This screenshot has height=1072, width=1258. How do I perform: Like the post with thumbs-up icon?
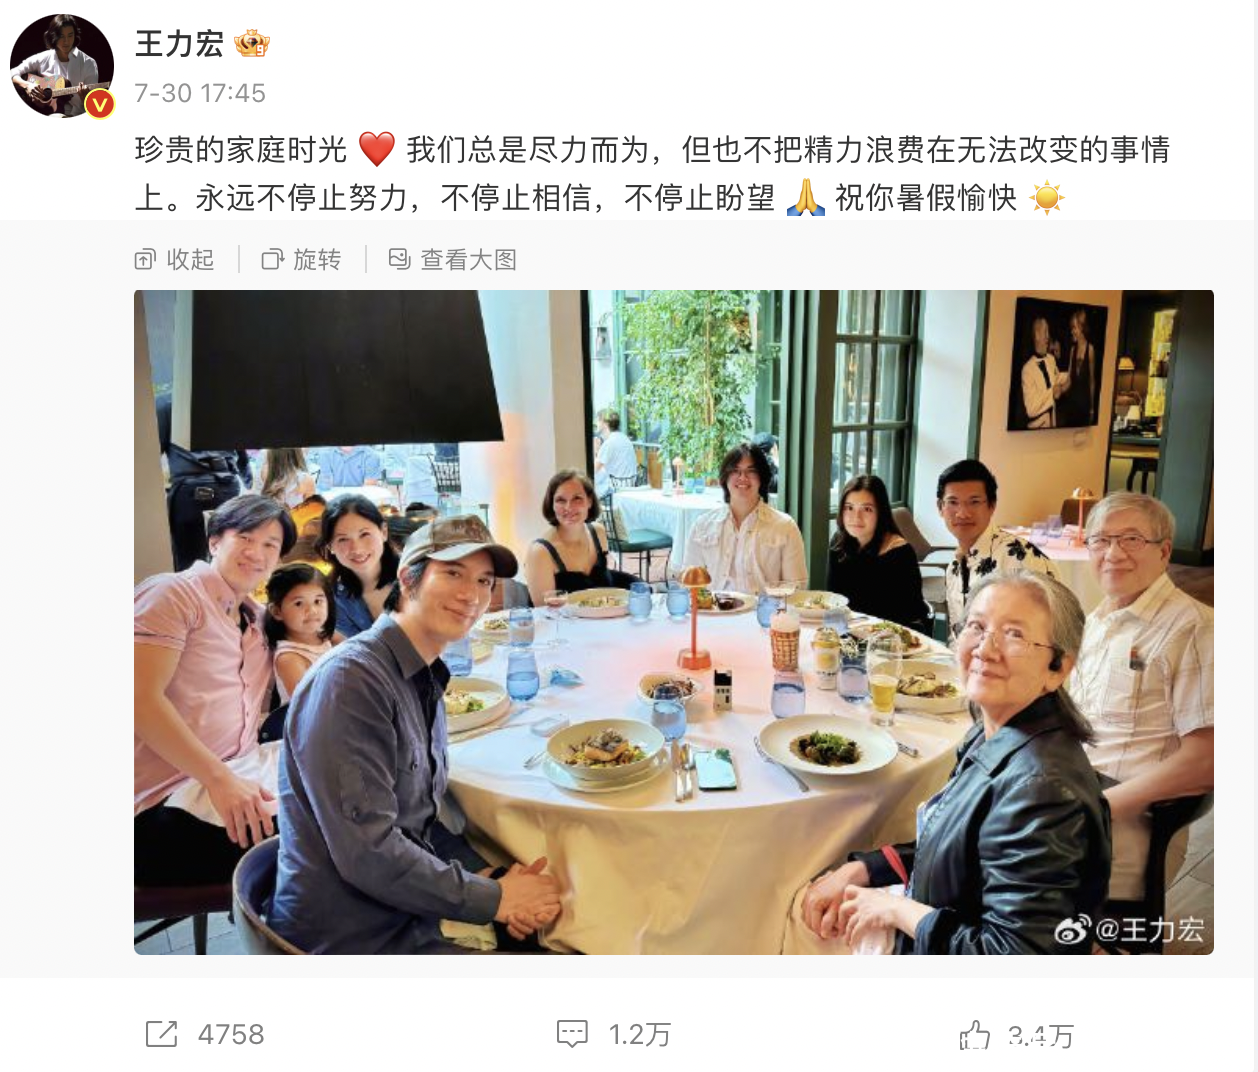click(975, 1035)
